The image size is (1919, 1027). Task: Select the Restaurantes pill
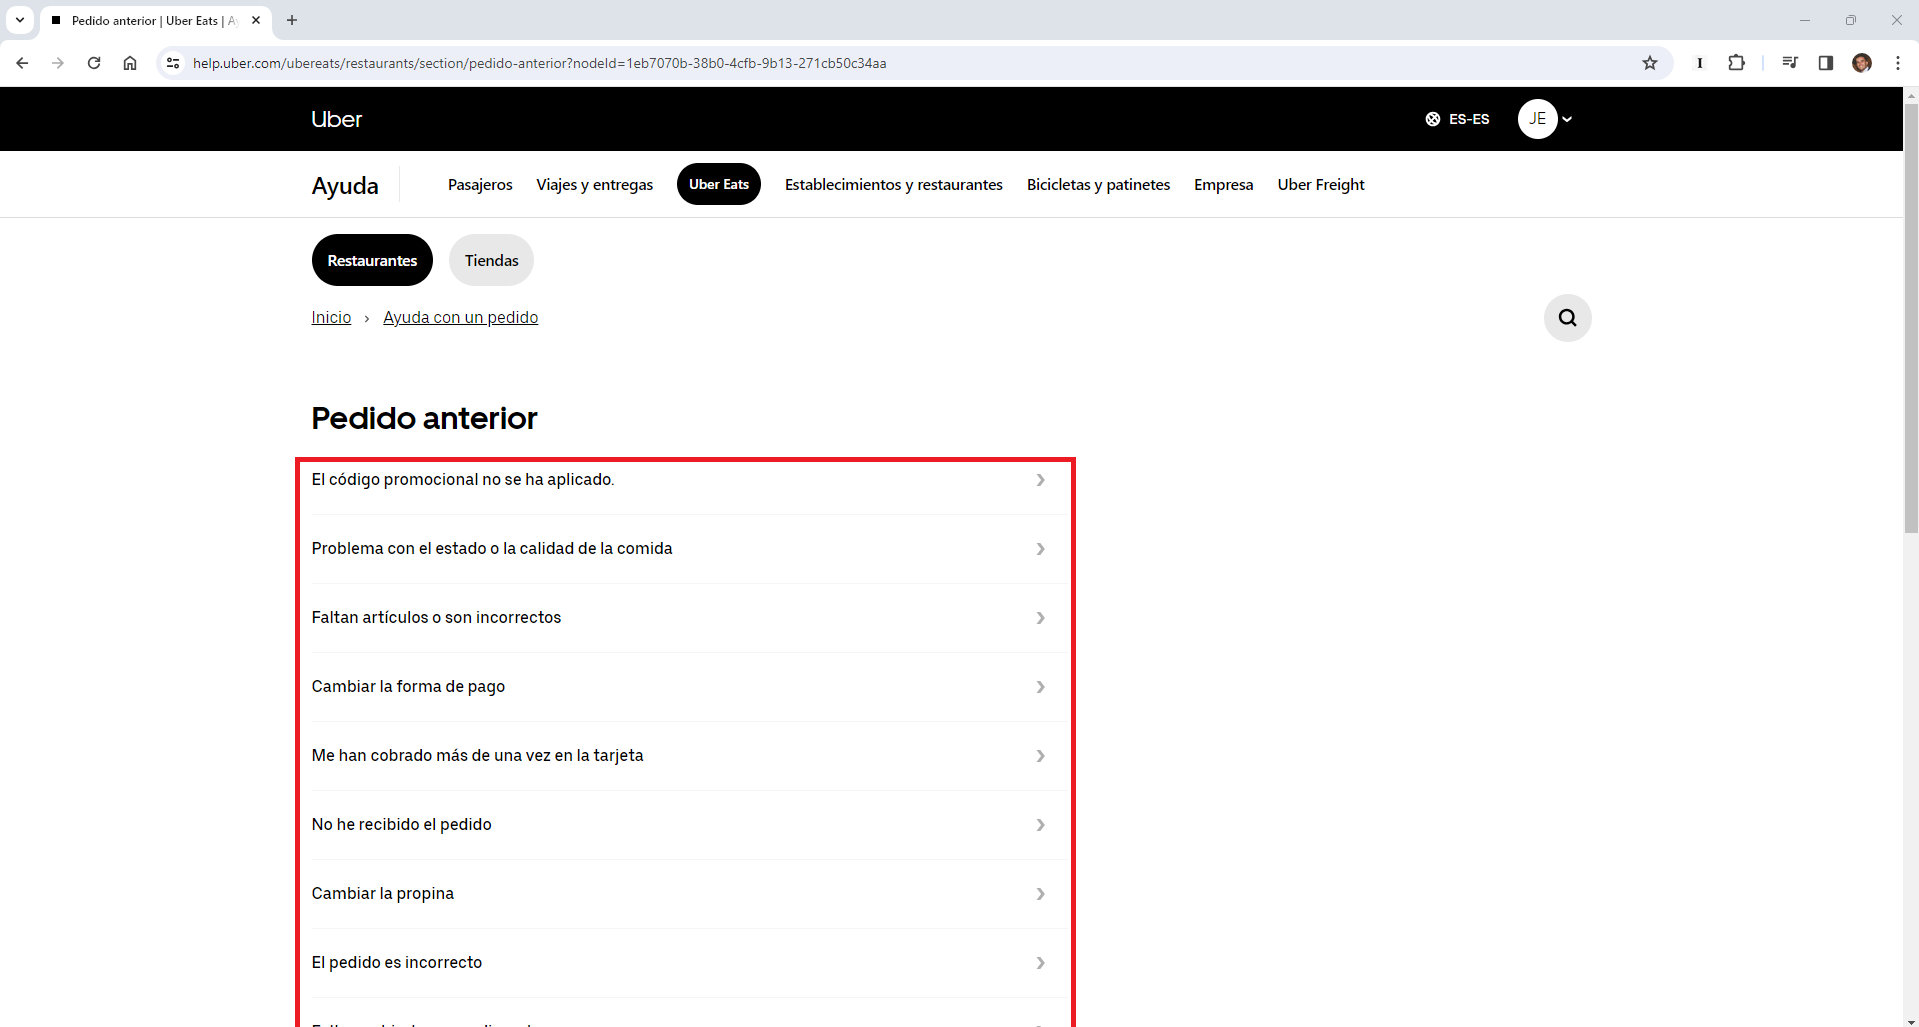pos(372,260)
